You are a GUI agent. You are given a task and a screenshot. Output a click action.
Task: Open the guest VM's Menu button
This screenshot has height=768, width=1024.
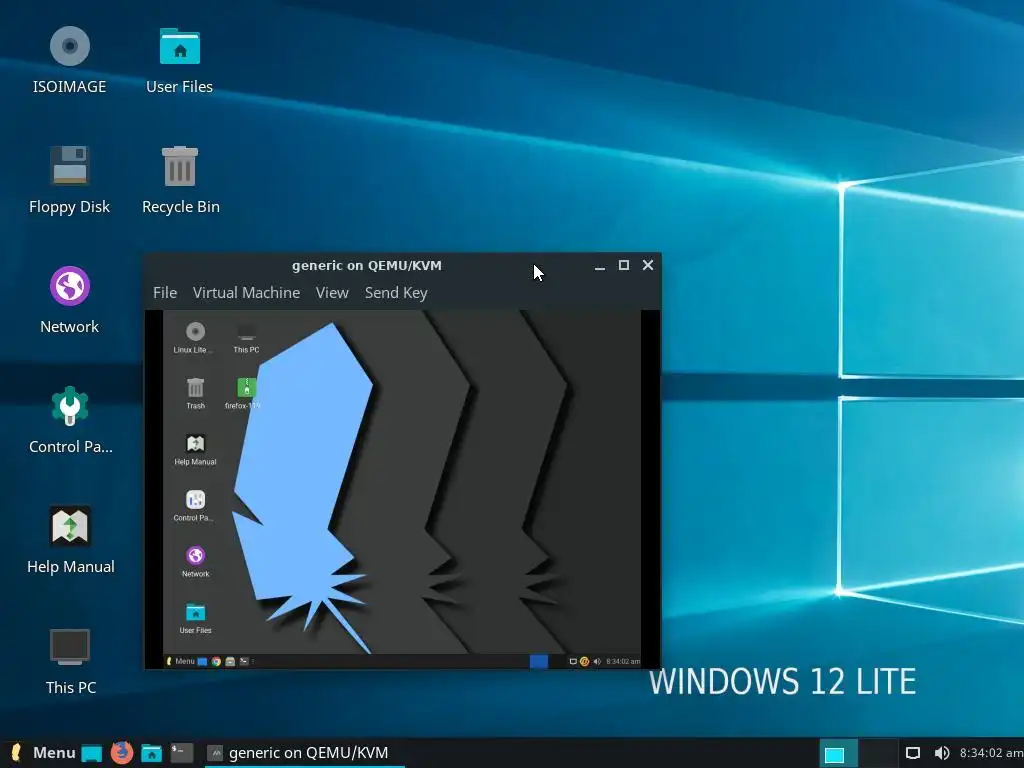pos(180,661)
